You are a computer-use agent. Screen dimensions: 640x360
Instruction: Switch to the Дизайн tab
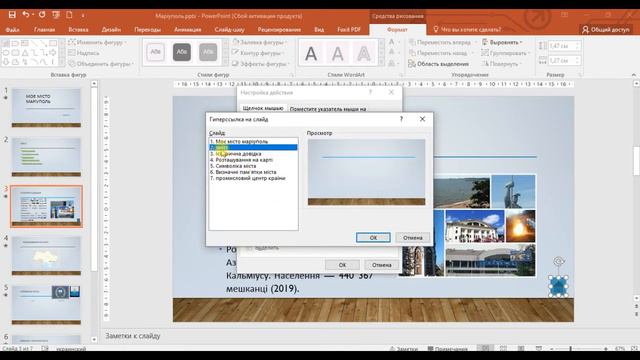click(x=111, y=29)
